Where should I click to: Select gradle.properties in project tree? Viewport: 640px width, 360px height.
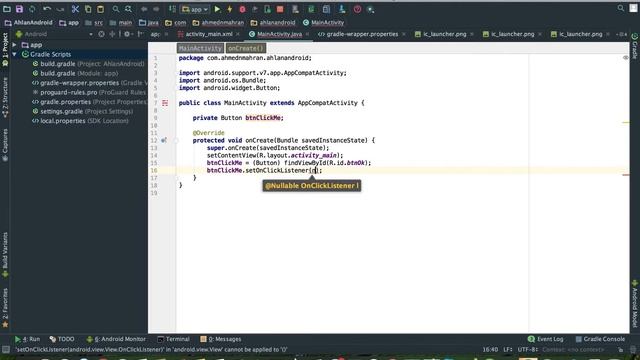tap(89, 102)
